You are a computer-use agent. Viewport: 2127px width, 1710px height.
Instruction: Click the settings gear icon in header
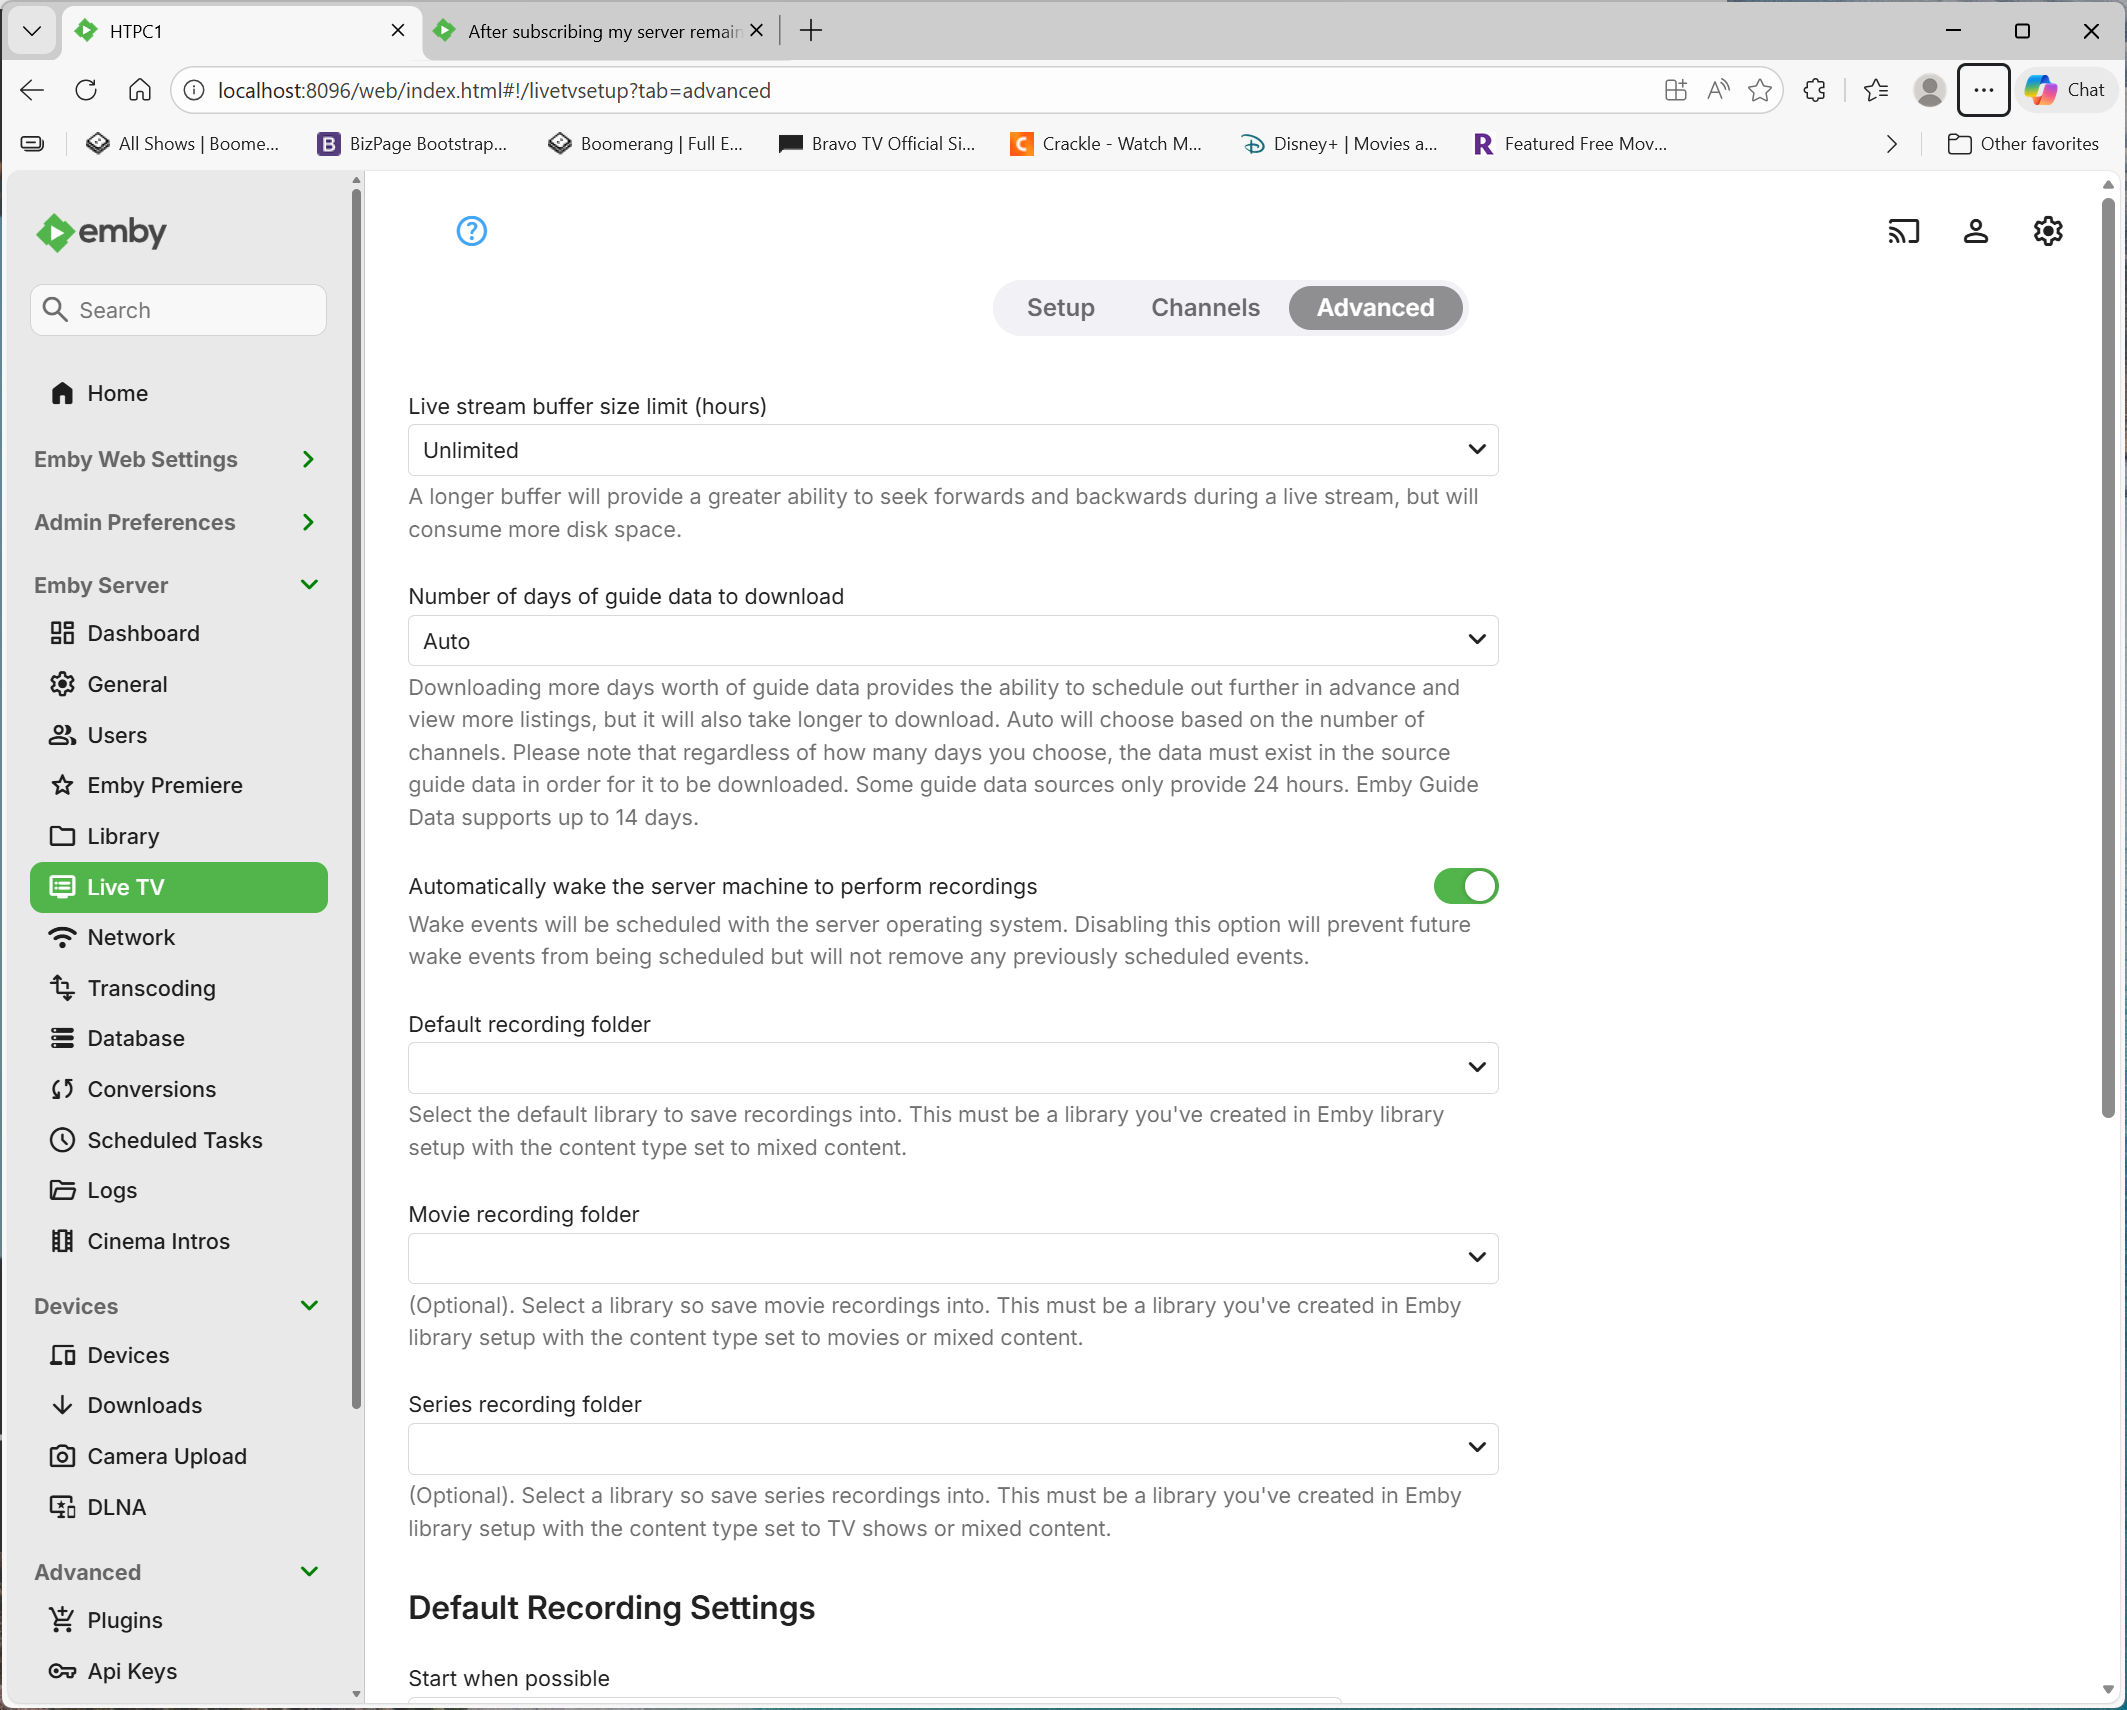click(2048, 231)
